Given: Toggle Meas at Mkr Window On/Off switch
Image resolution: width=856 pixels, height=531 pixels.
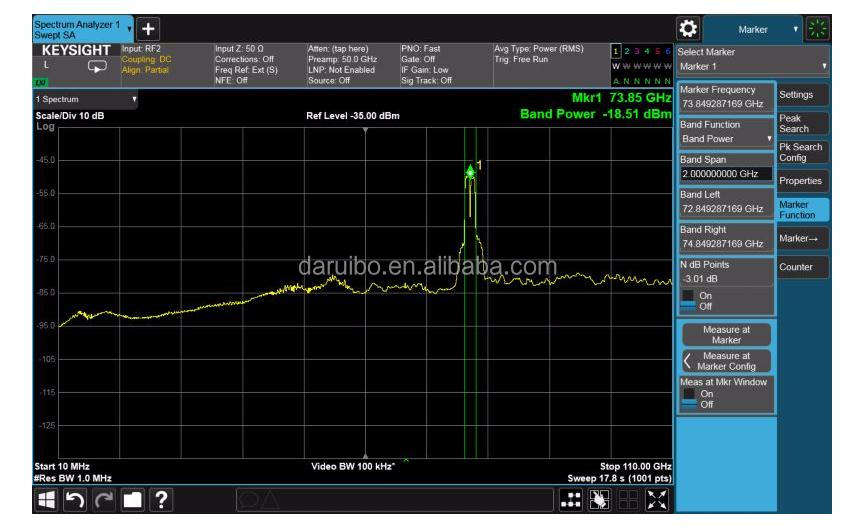Looking at the screenshot, I should click(689, 399).
